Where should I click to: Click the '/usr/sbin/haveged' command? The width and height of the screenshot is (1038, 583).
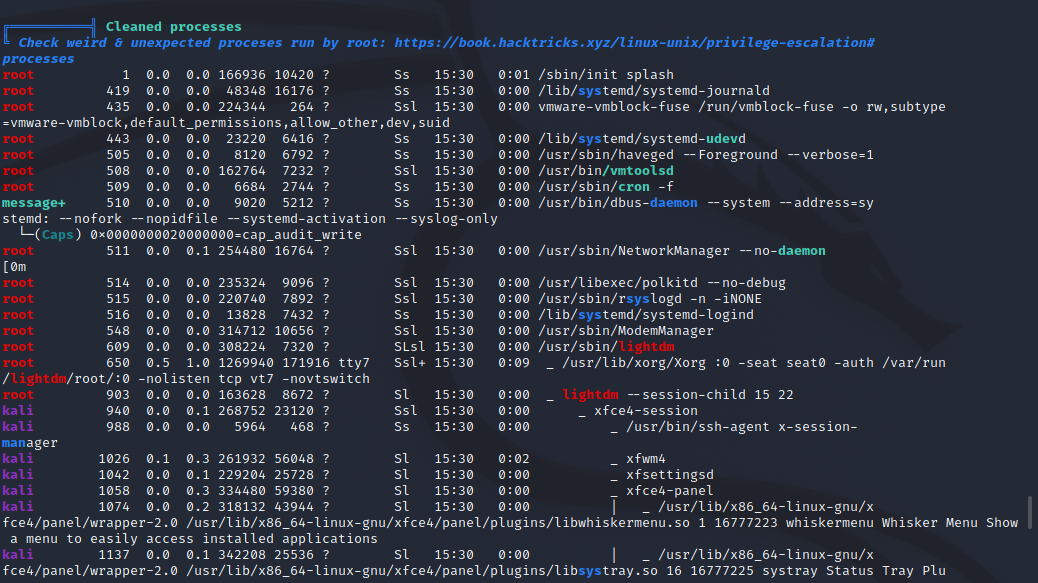click(x=606, y=155)
